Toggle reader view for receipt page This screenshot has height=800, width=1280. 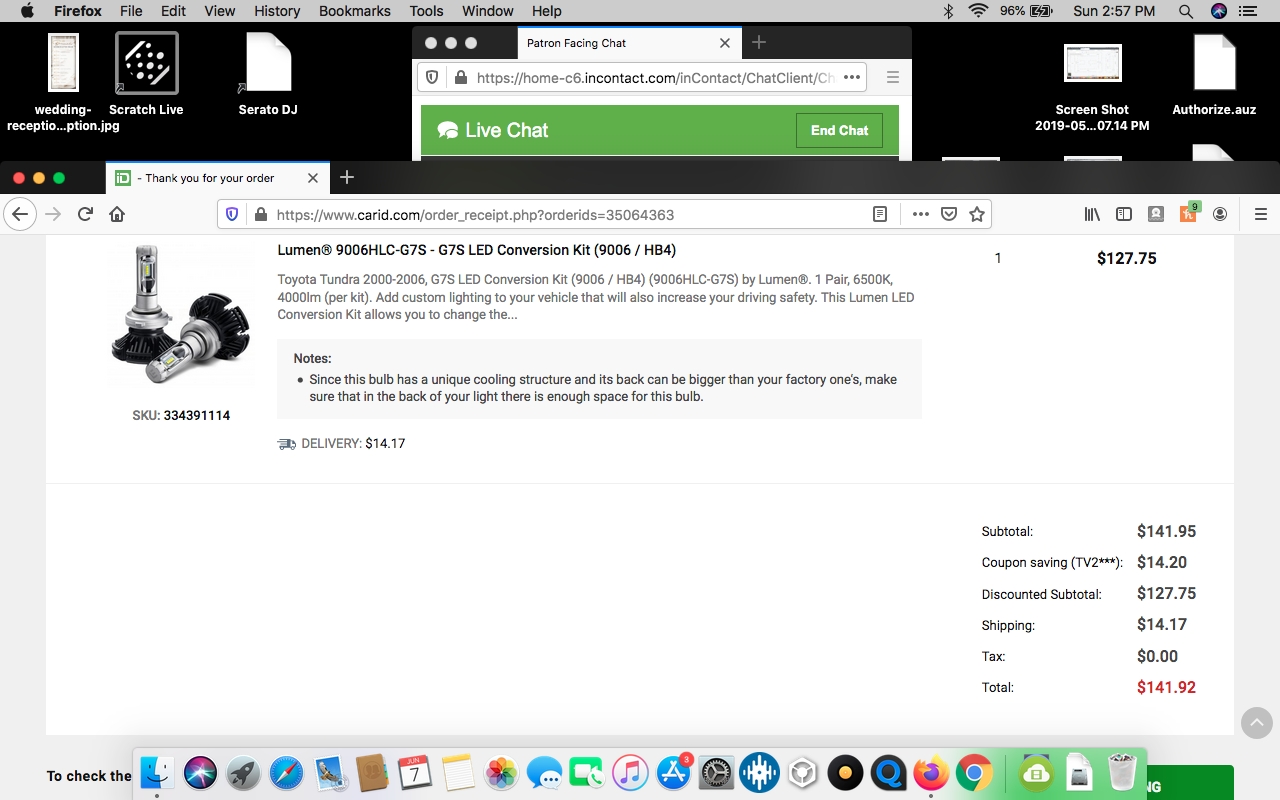click(880, 214)
